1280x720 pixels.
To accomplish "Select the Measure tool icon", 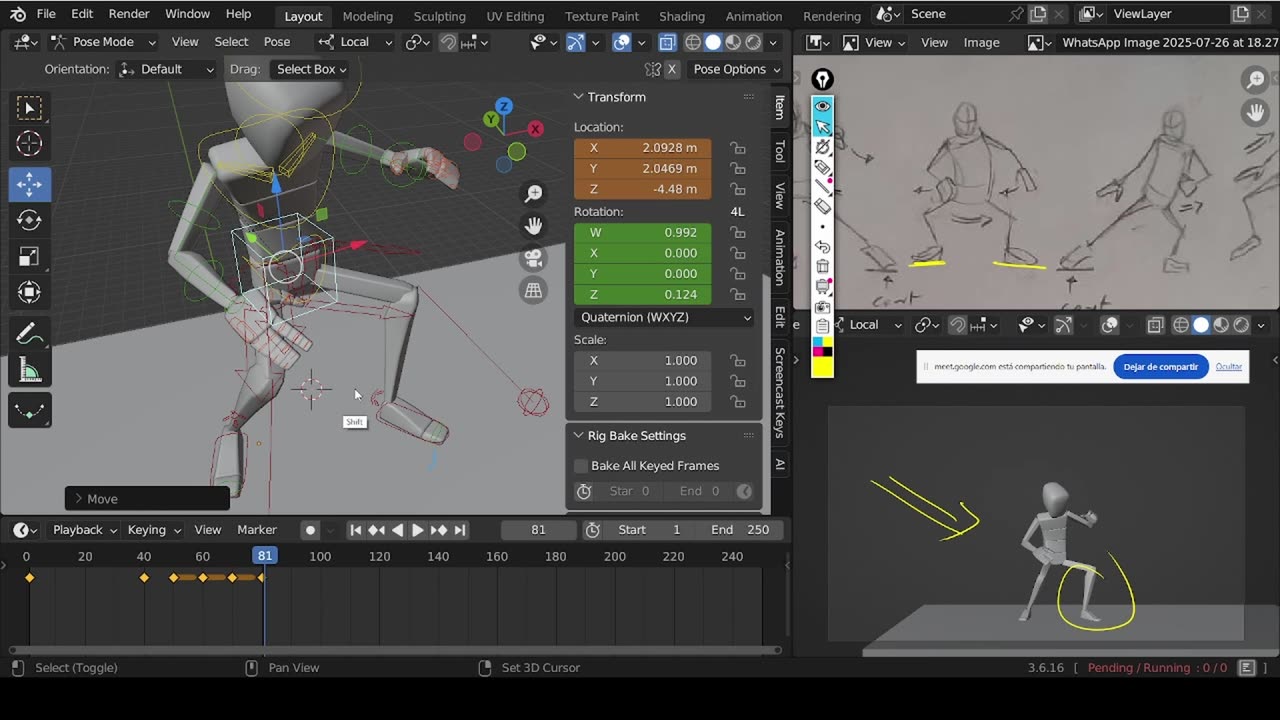I will [29, 372].
